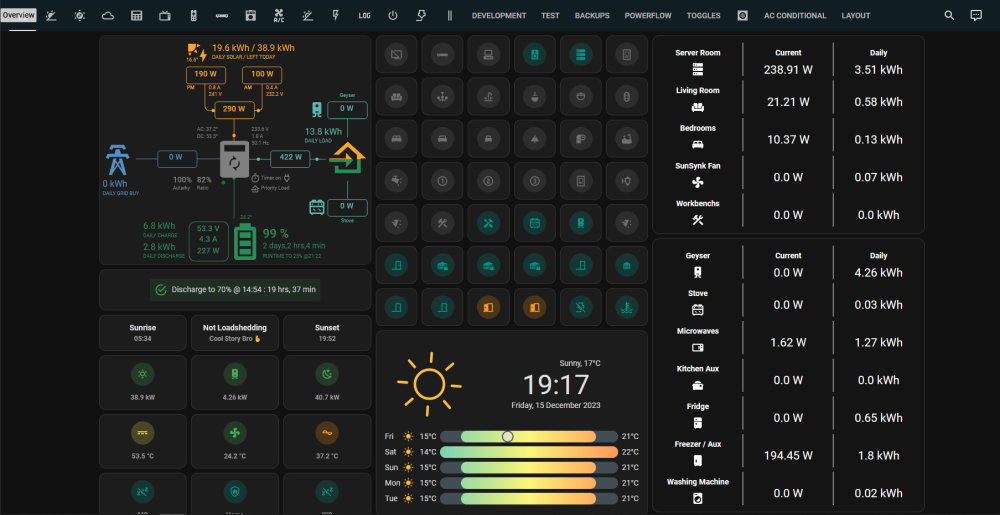Click the Tue forecast temperature bar

click(x=529, y=498)
